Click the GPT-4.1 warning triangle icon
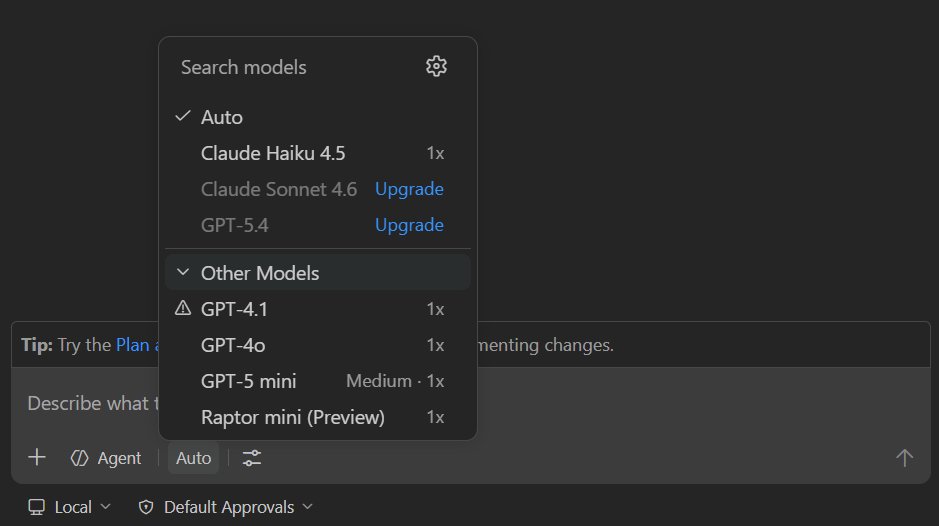The image size is (939, 526). [183, 308]
